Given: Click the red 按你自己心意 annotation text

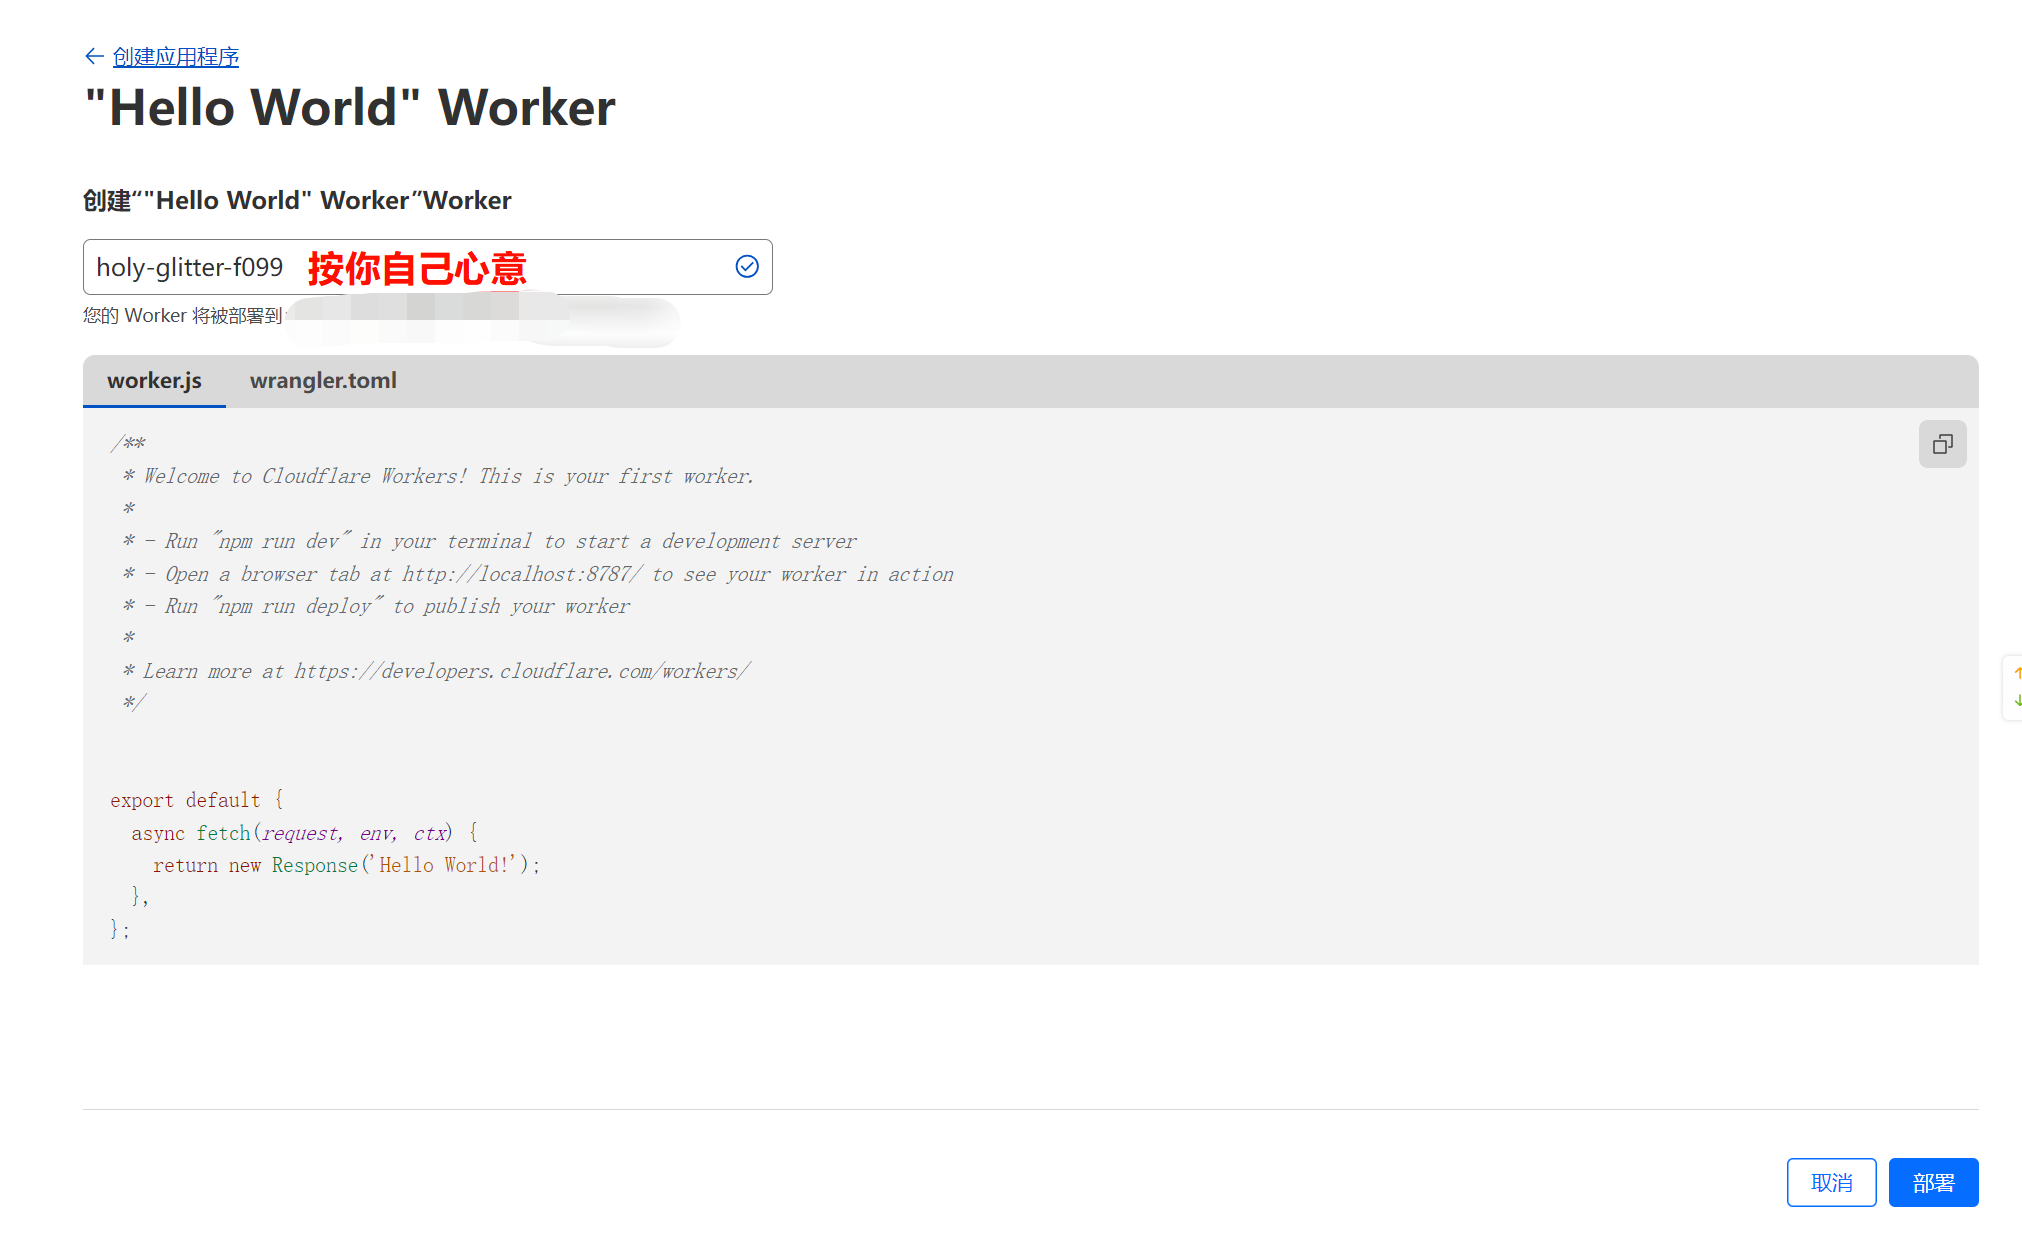Looking at the screenshot, I should pyautogui.click(x=417, y=268).
